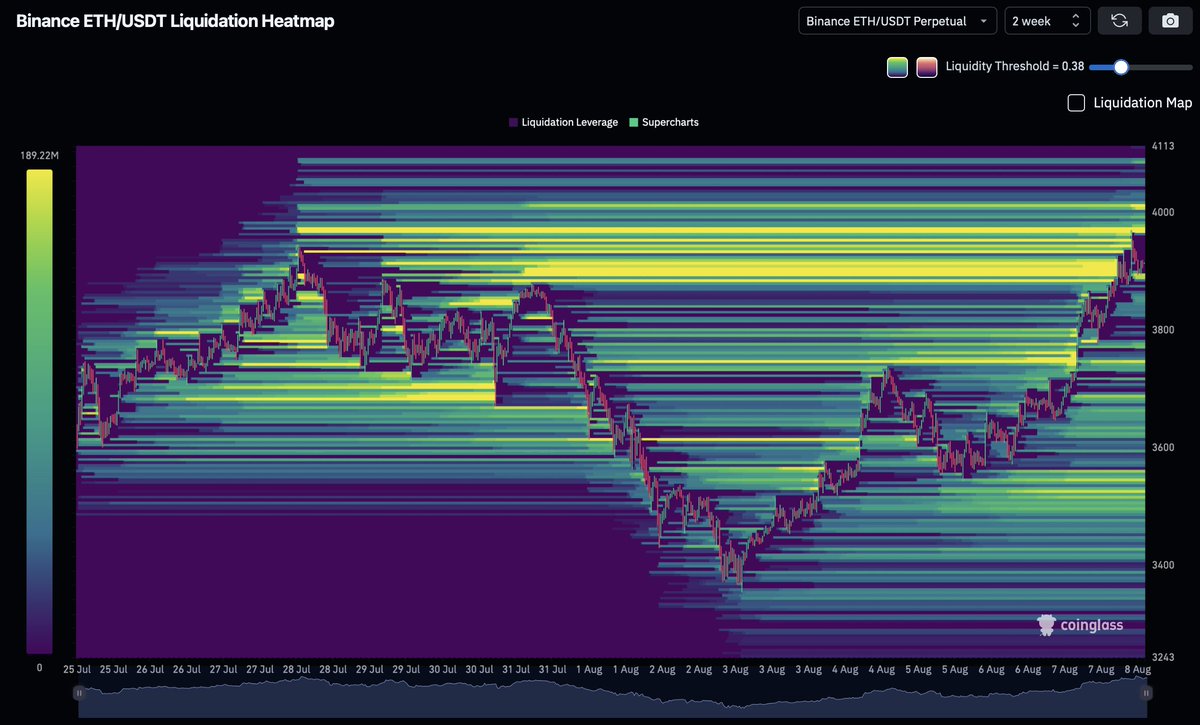The image size is (1200, 725).
Task: Click the 3600 price axis label
Action: tap(1163, 447)
